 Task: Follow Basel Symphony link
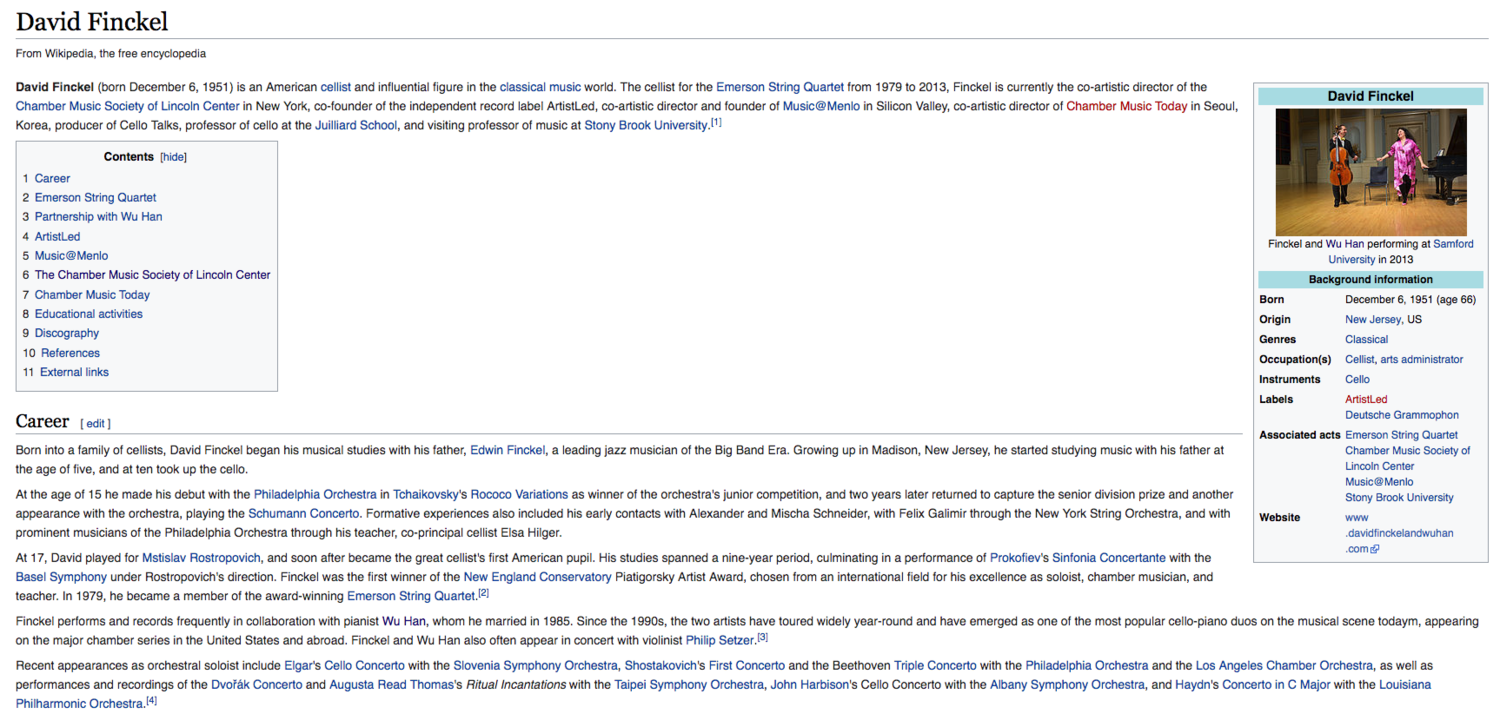61,577
